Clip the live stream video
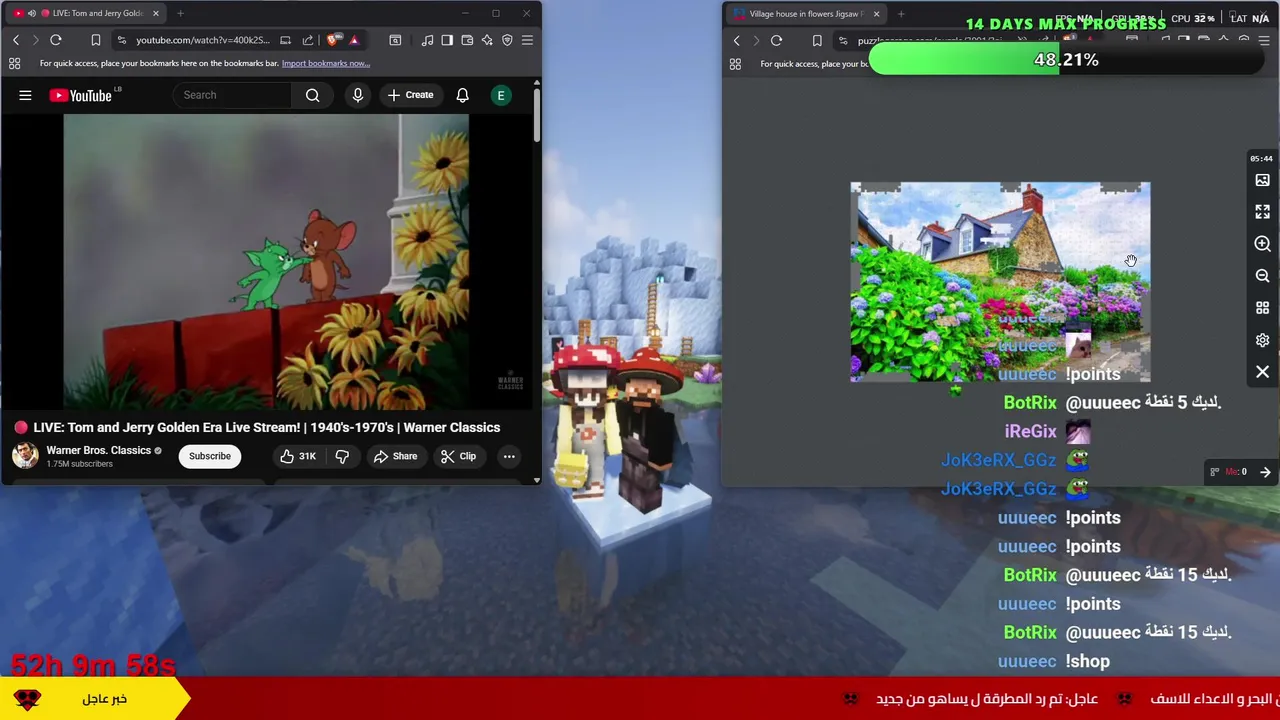Viewport: 1280px width, 720px height. click(458, 456)
